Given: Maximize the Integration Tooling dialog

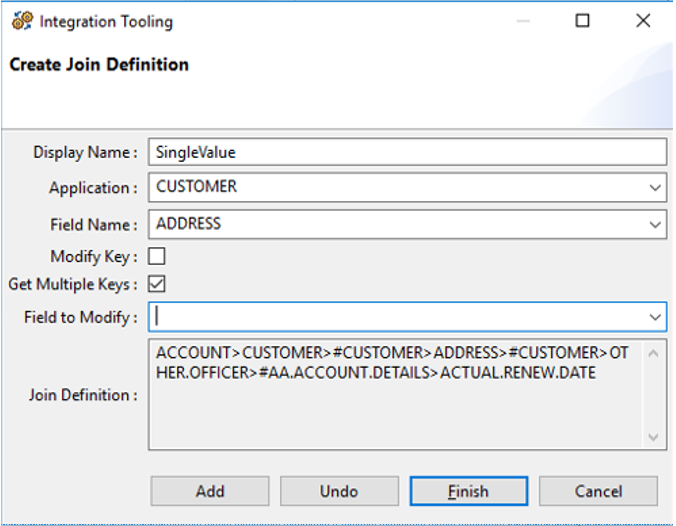Looking at the screenshot, I should click(583, 20).
